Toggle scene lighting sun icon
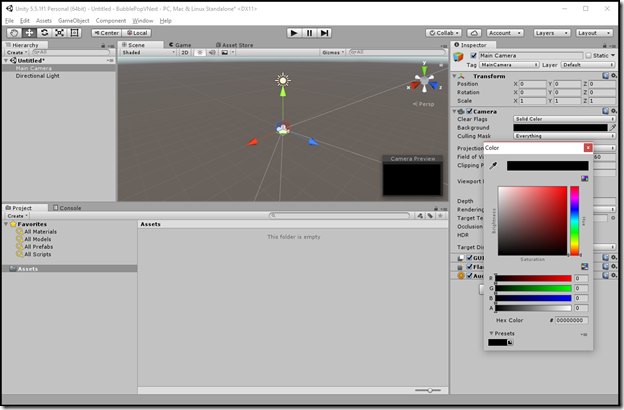This screenshot has height=410, width=624. pos(200,53)
